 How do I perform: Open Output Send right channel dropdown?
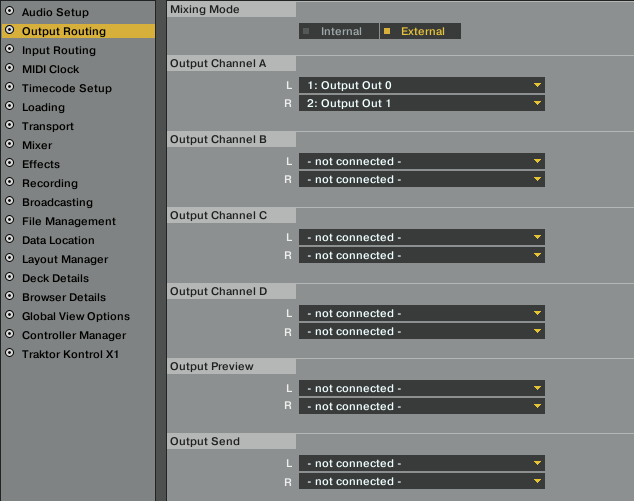pyautogui.click(x=421, y=482)
